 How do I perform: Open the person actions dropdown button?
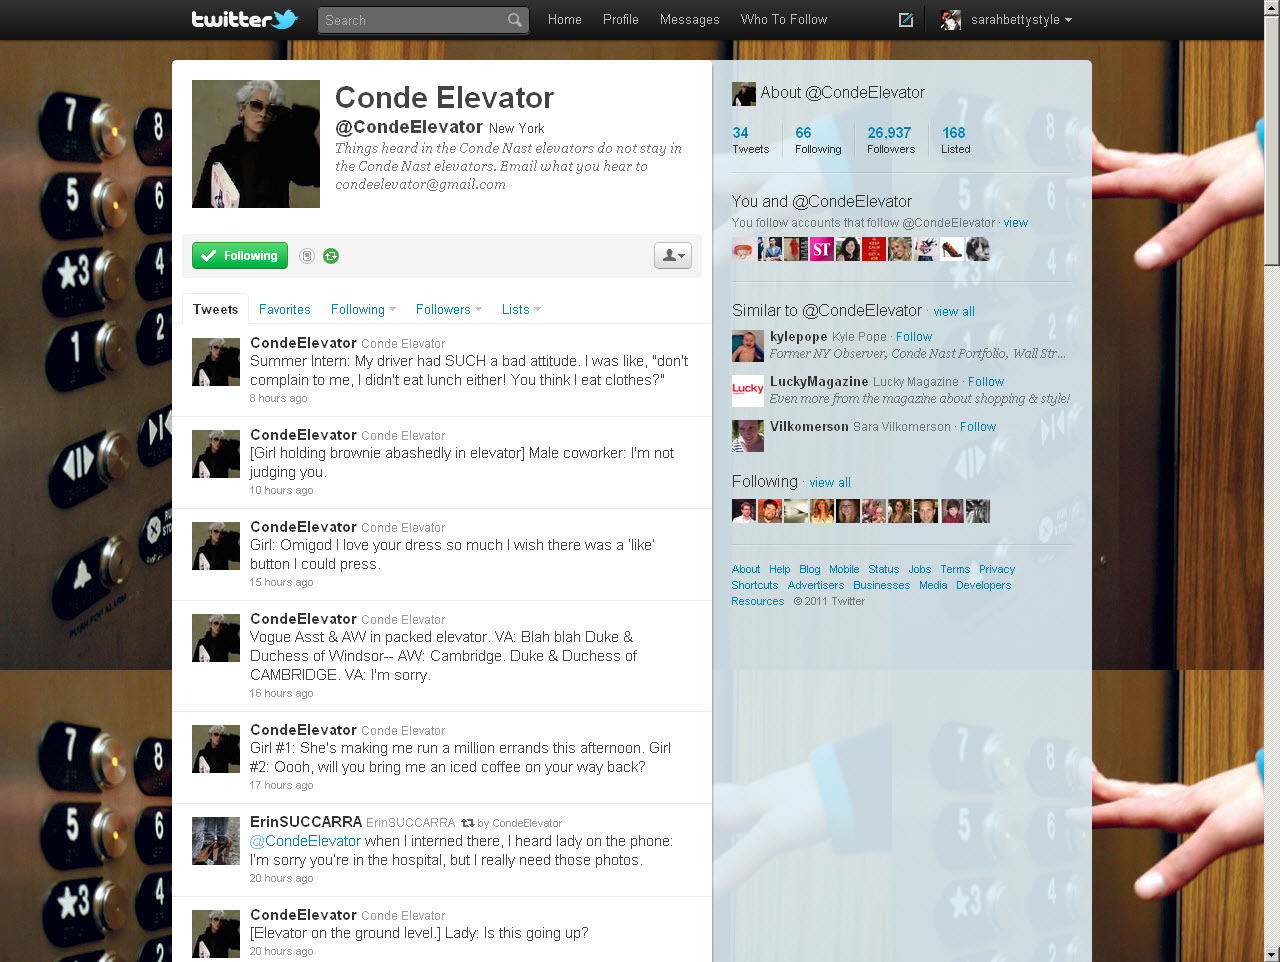(673, 256)
